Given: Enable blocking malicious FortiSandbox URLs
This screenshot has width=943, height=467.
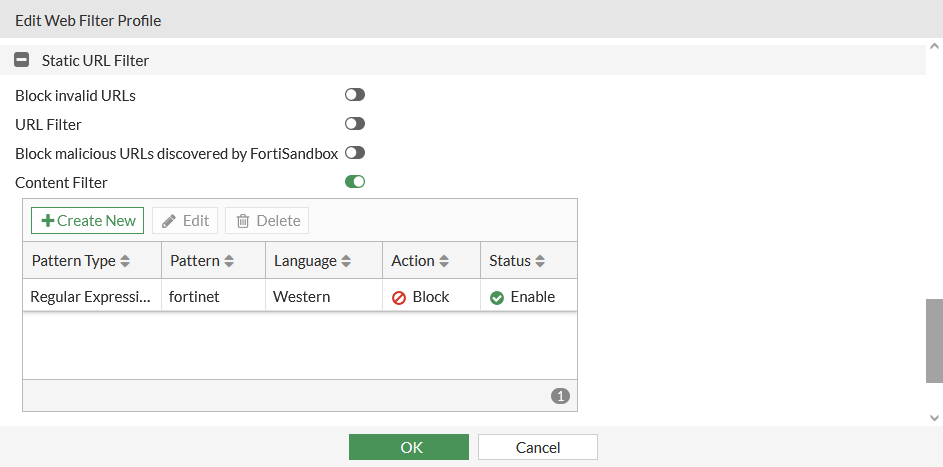Looking at the screenshot, I should [355, 153].
